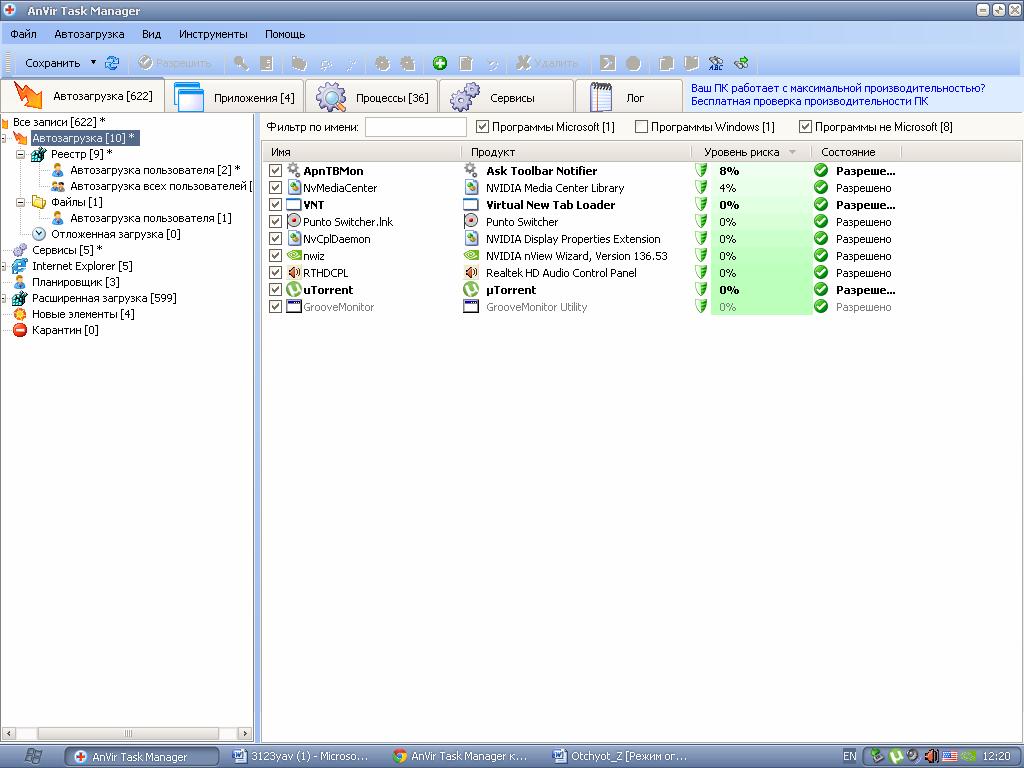1024x768 pixels.
Task: Uncheck the uTorrent startup entry checkbox
Action: (276, 289)
